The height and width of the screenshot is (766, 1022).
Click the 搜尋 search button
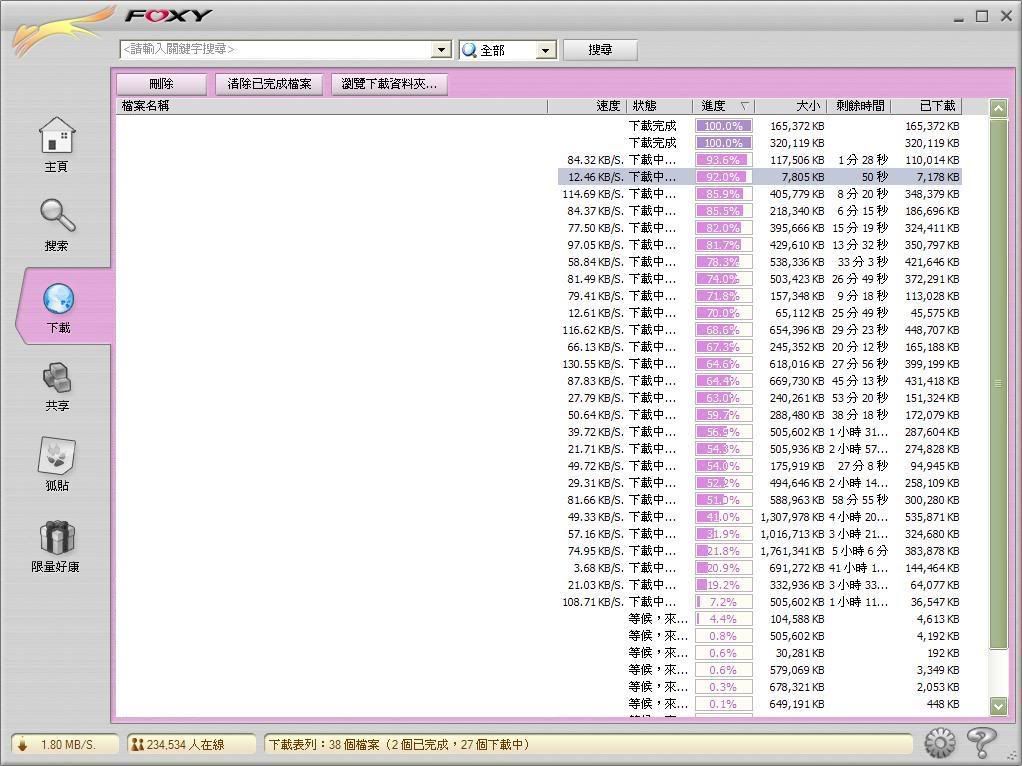coord(600,50)
